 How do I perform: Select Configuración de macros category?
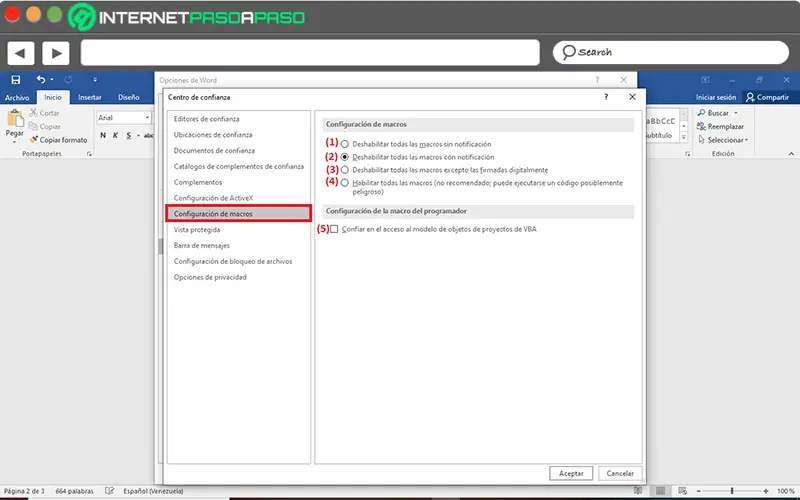click(238, 214)
